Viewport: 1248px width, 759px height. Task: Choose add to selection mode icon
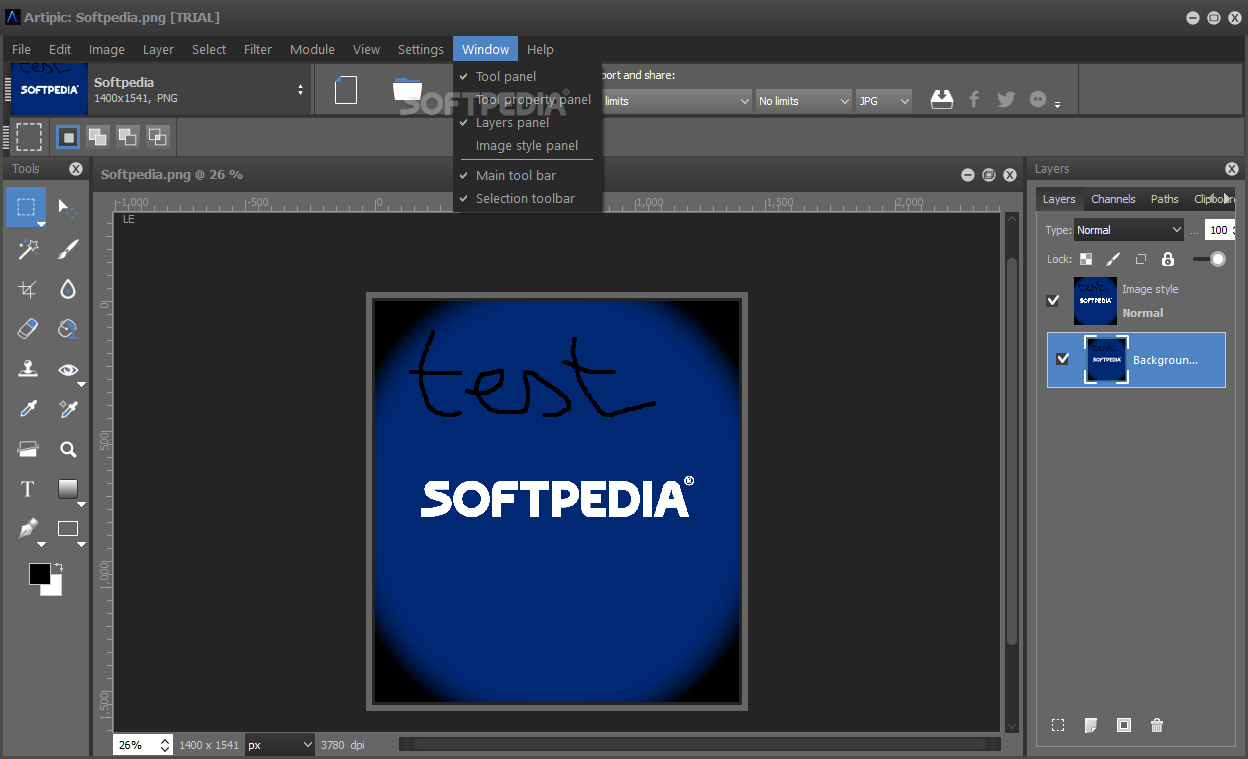pyautogui.click(x=97, y=137)
